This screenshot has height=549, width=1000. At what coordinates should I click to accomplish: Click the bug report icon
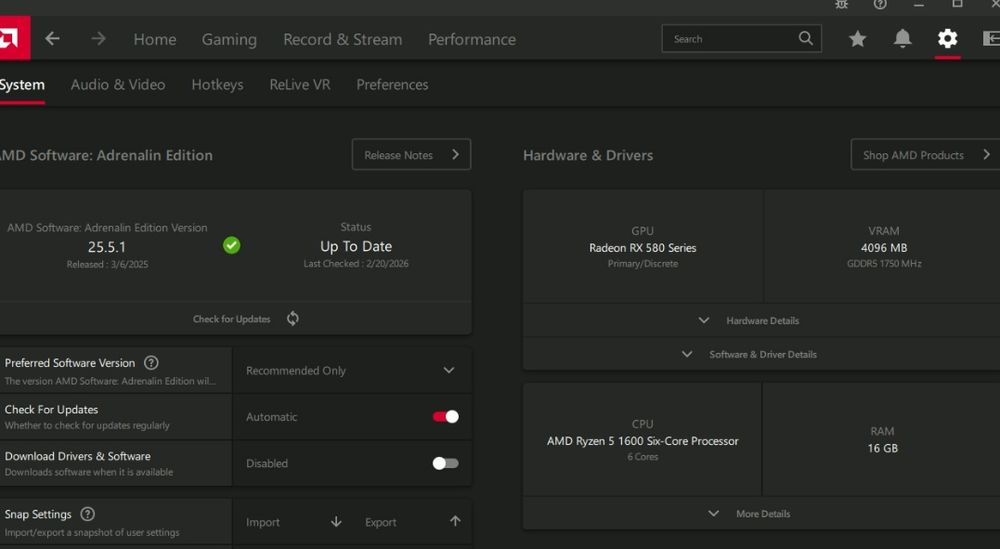(x=841, y=5)
